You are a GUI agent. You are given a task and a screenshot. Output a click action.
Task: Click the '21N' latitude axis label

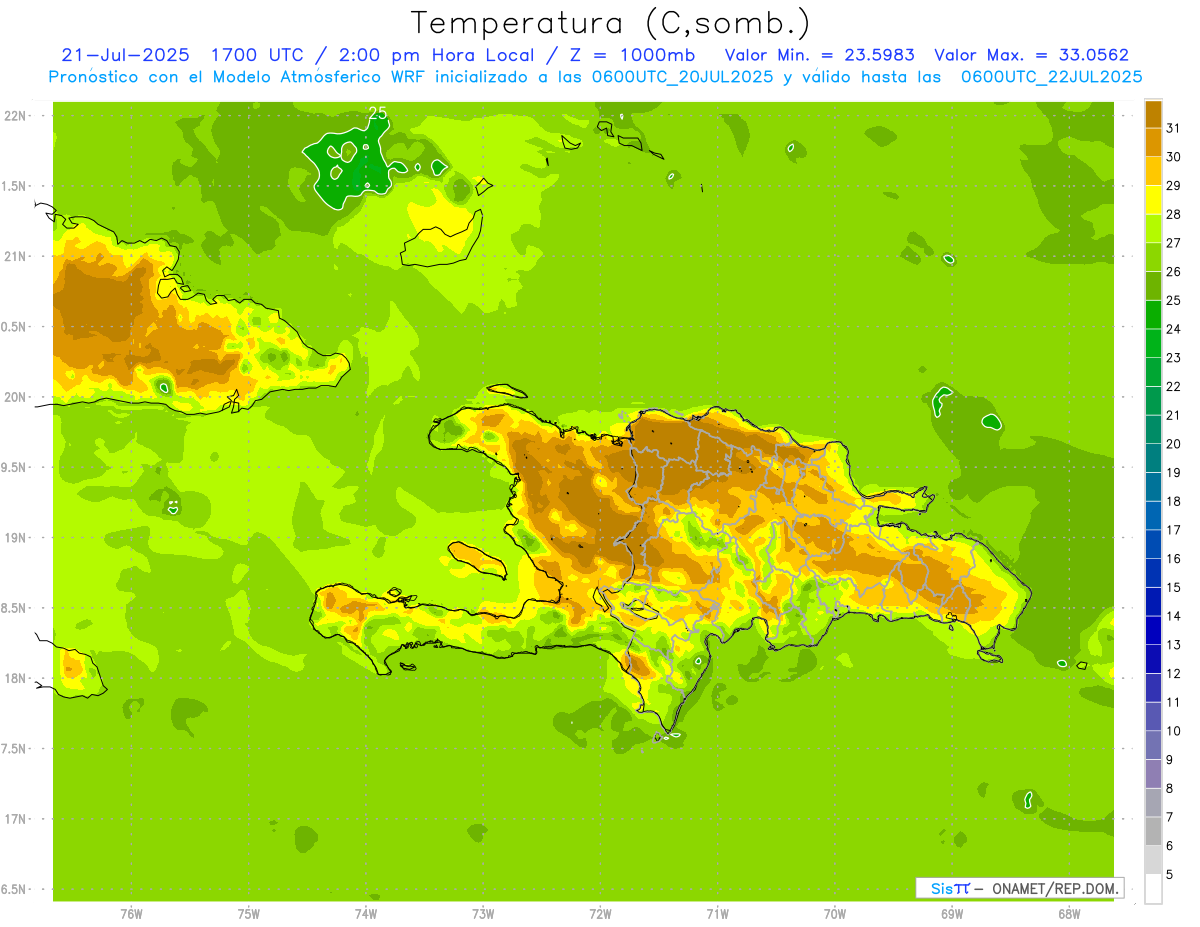[16, 256]
